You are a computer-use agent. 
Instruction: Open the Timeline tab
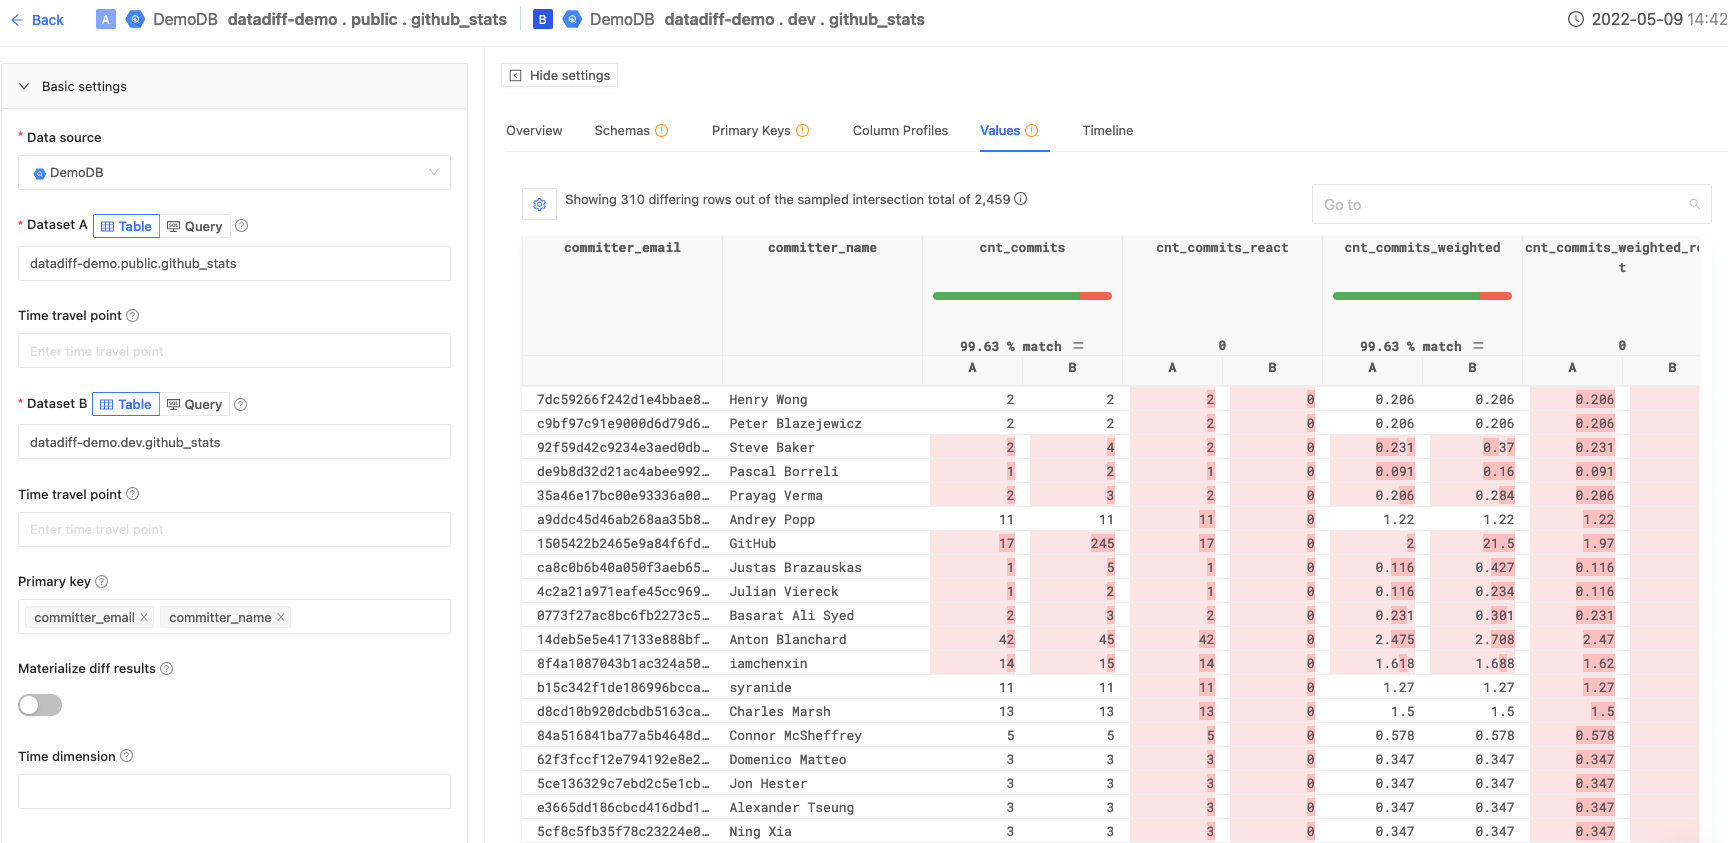1108,131
